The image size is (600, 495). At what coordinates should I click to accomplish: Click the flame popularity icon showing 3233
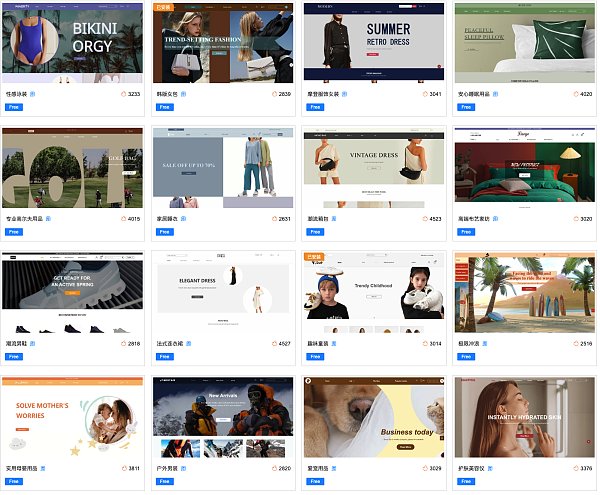pos(124,94)
